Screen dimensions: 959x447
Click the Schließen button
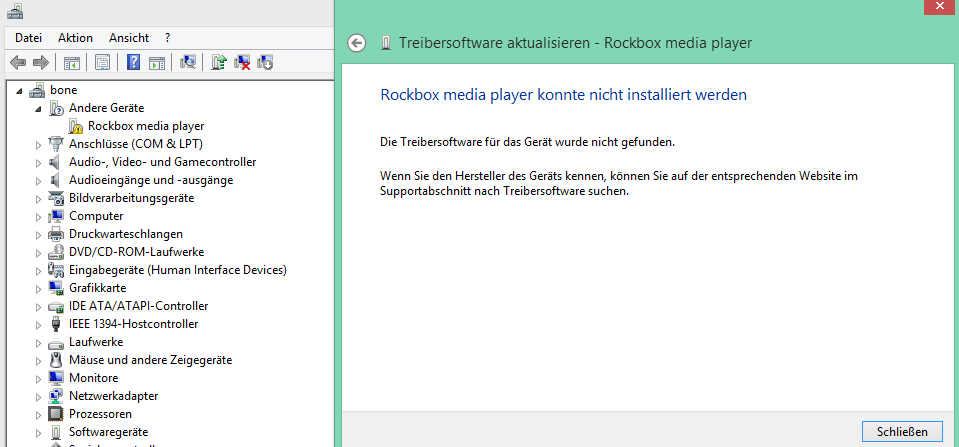click(902, 431)
